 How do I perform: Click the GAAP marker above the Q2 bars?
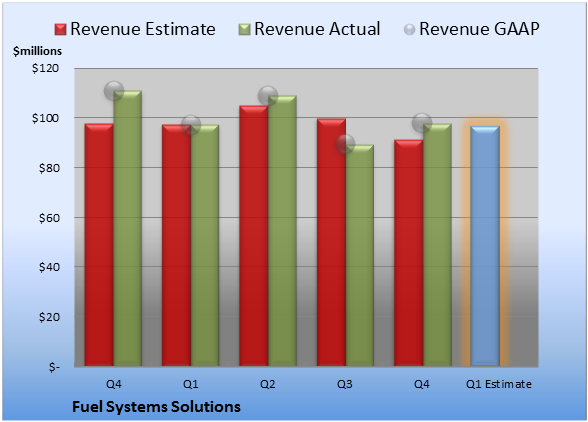point(268,96)
